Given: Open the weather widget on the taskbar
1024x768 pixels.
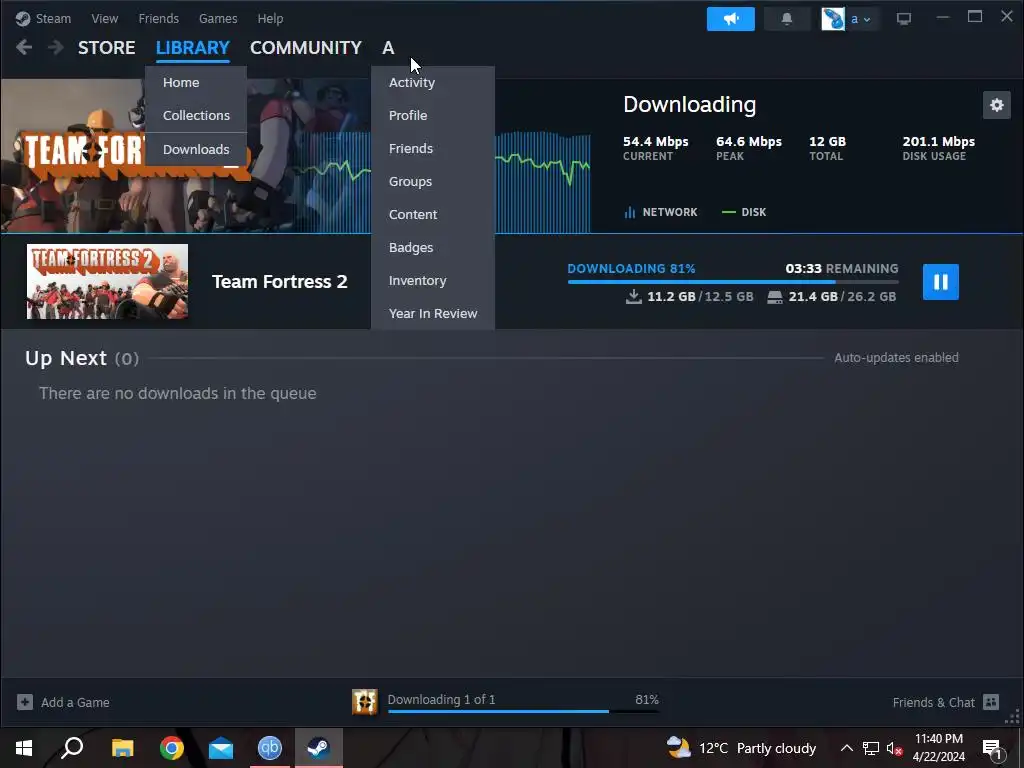Looking at the screenshot, I should click(x=741, y=748).
